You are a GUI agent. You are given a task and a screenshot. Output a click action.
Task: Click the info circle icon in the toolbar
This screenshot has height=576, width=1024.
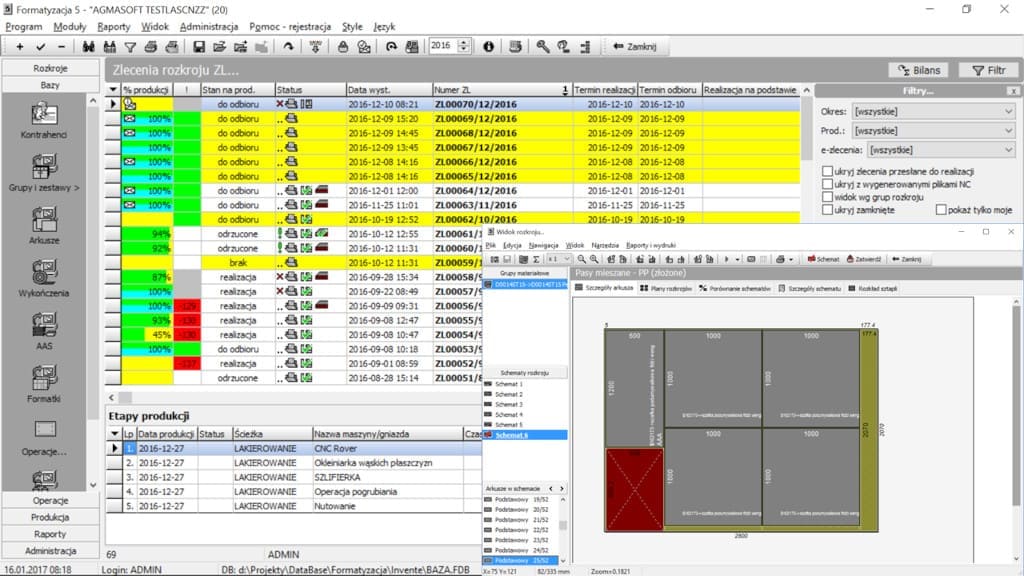point(489,46)
